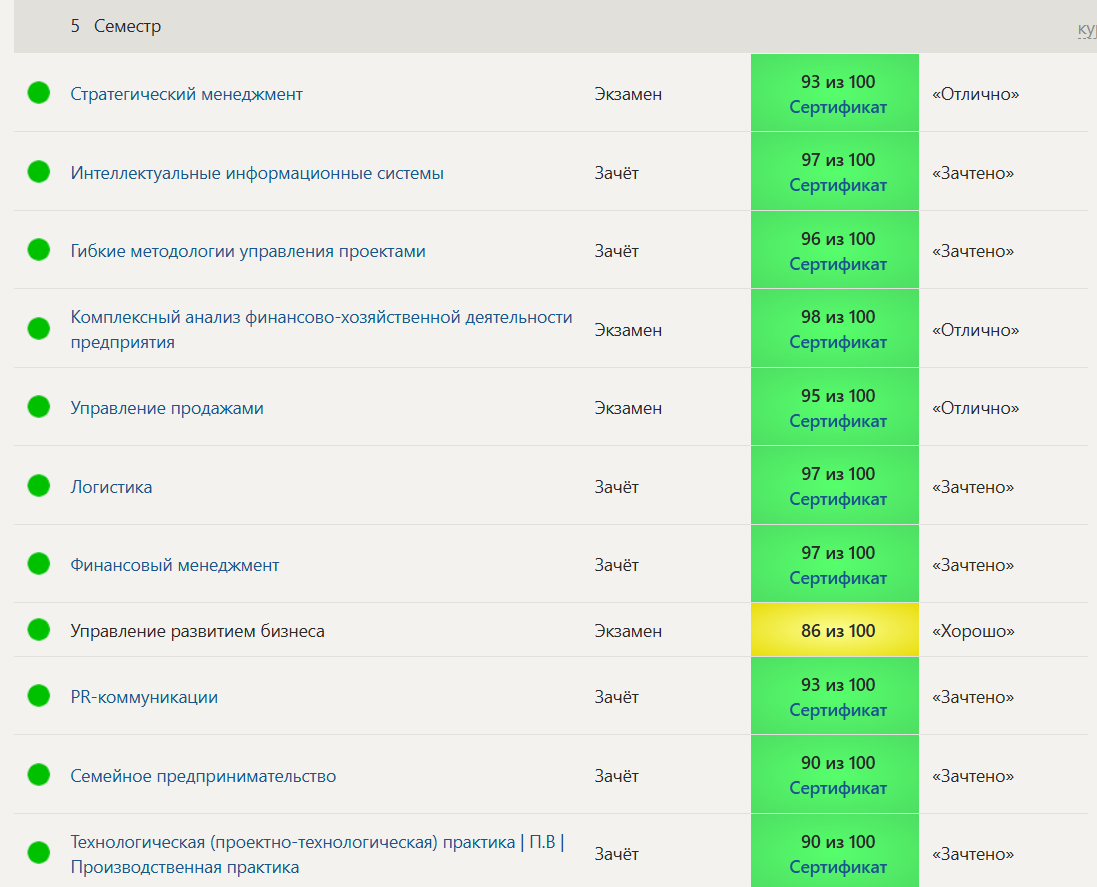
Task: Click green status dot beside Стратегический менеджмент
Action: tap(38, 93)
